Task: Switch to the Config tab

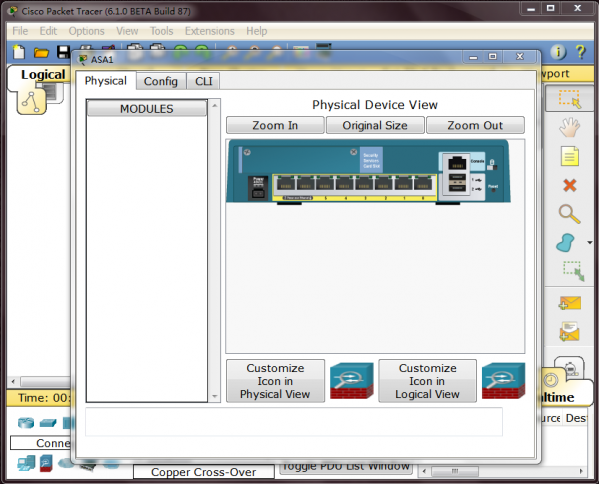Action: [161, 81]
